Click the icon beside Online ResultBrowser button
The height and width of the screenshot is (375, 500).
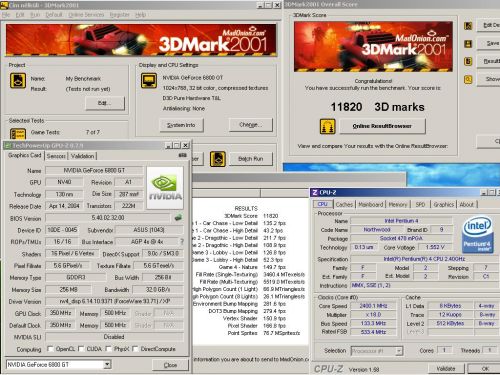coord(327,126)
